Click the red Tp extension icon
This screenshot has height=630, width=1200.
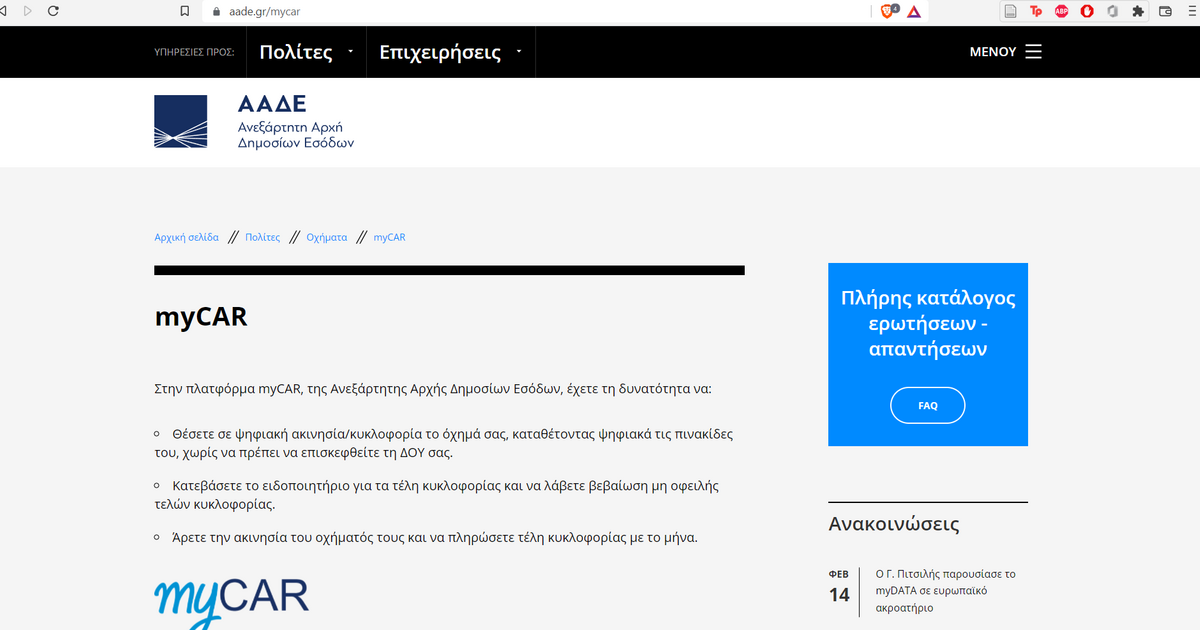click(1036, 11)
